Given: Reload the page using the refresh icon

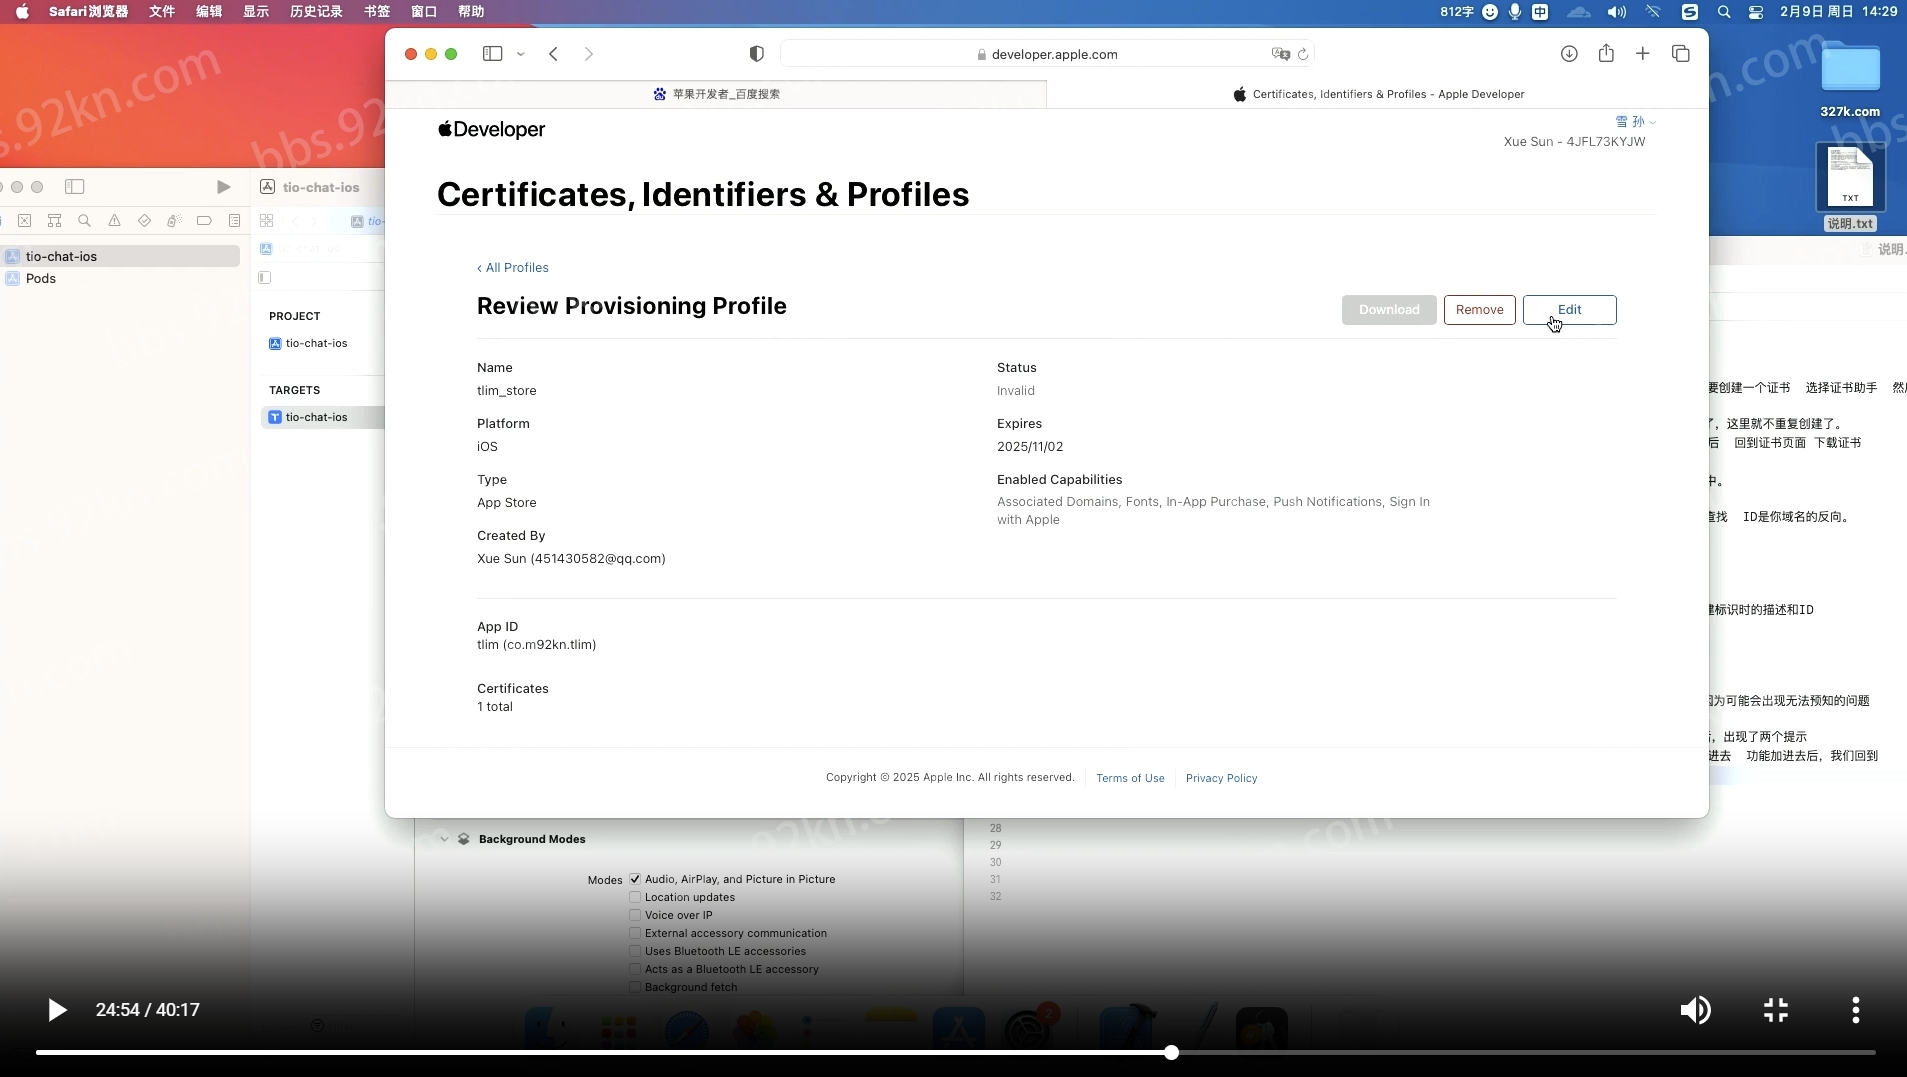Looking at the screenshot, I should (1303, 54).
